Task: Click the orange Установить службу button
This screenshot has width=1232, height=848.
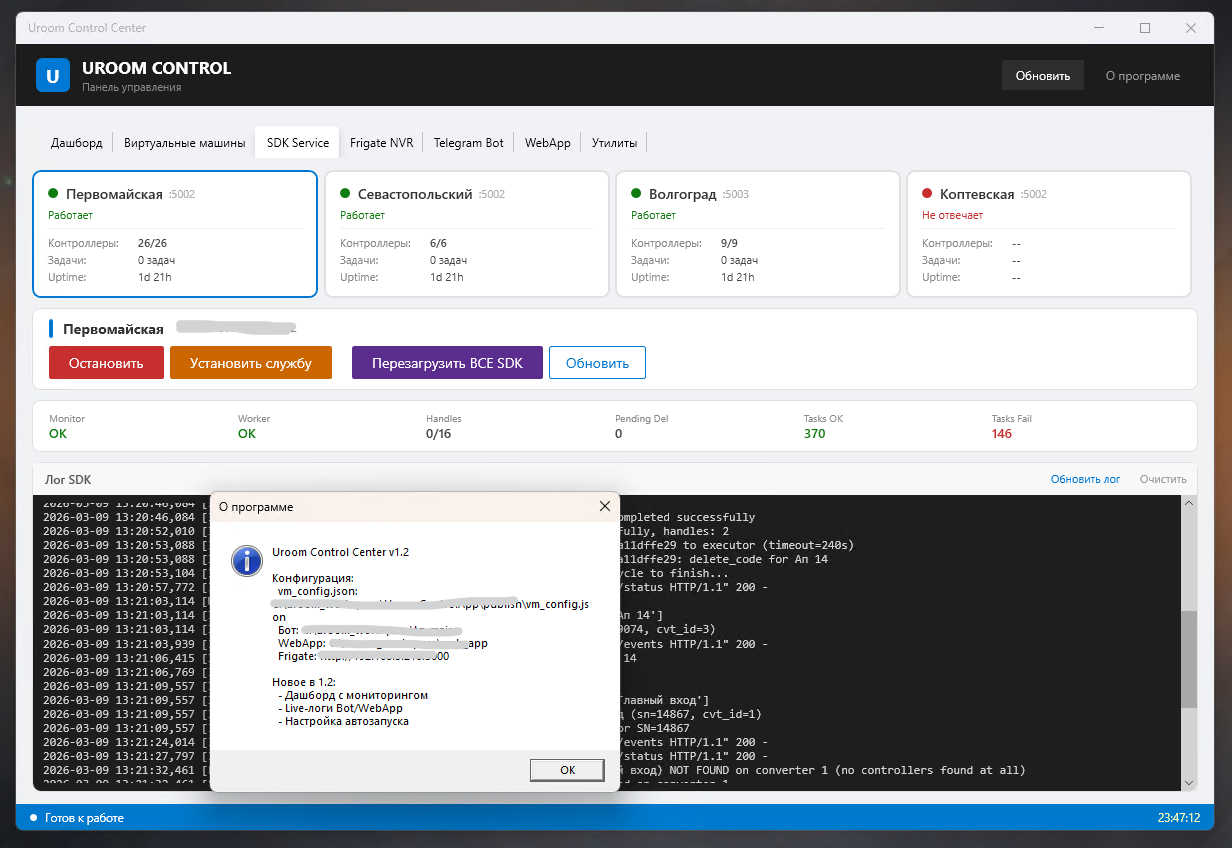Action: click(250, 363)
